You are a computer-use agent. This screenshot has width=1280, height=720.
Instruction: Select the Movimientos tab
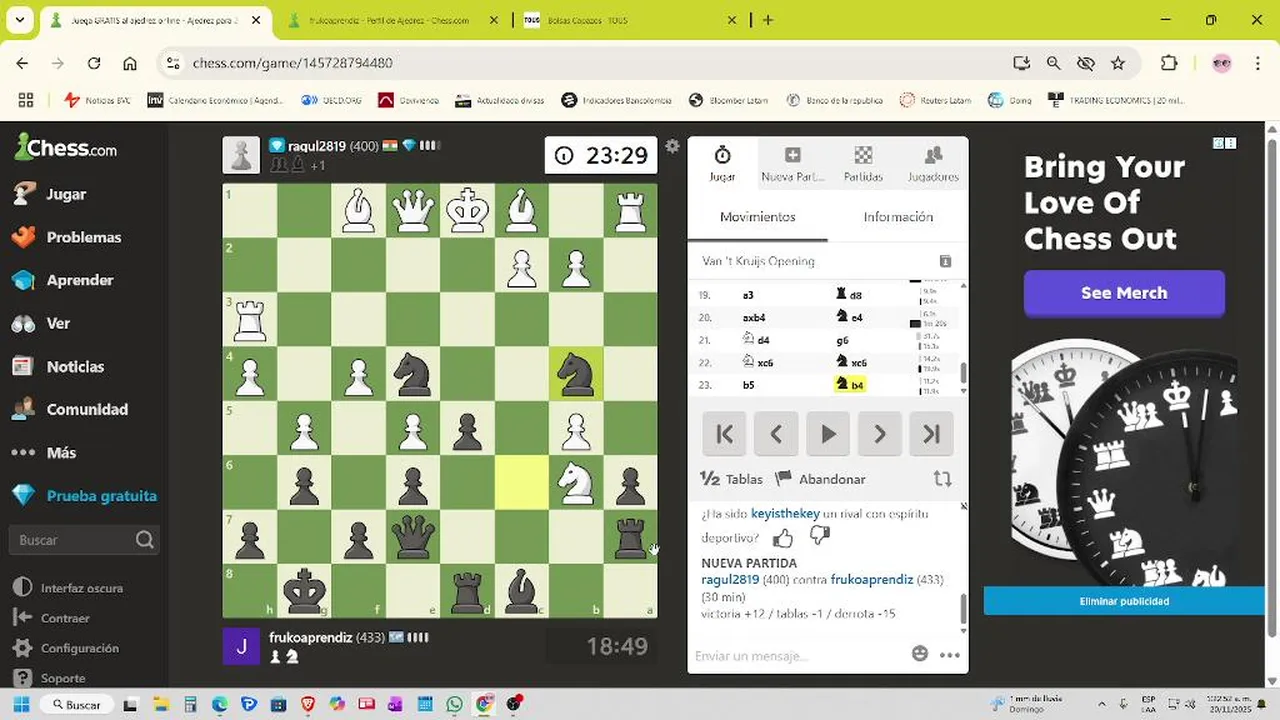[x=758, y=217]
